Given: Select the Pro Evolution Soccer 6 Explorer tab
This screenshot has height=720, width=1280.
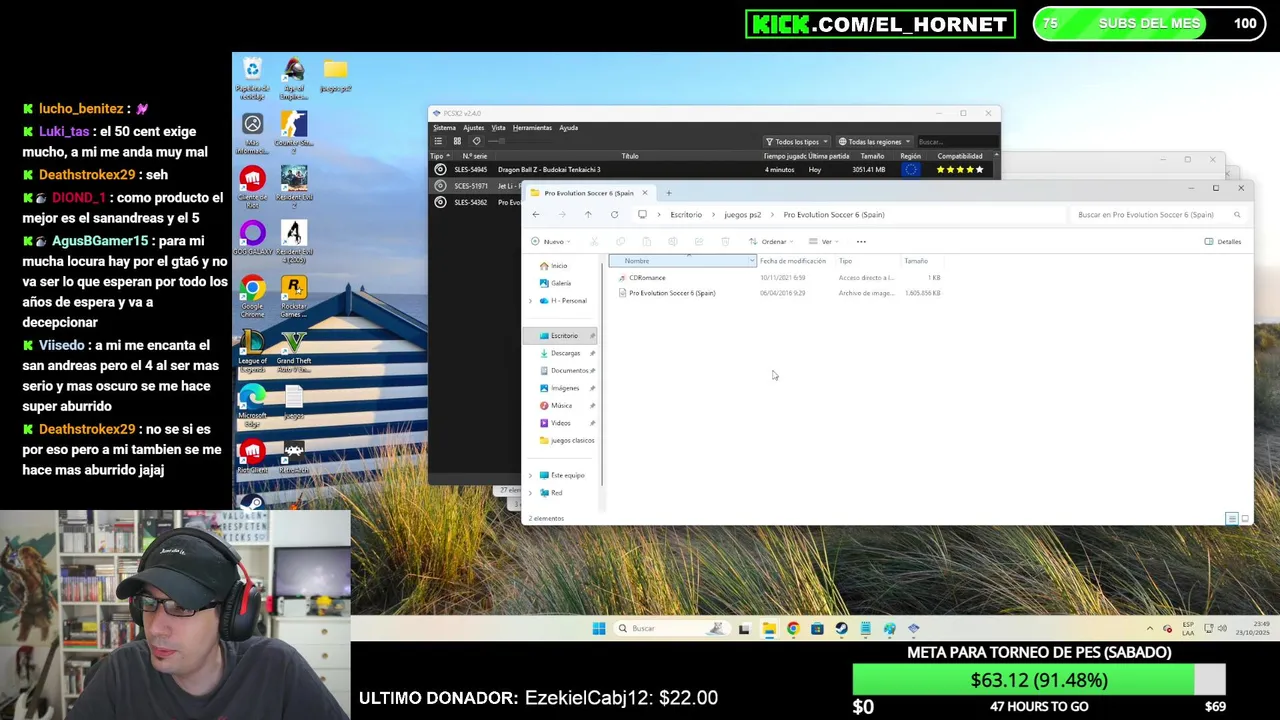Looking at the screenshot, I should pyautogui.click(x=590, y=193).
